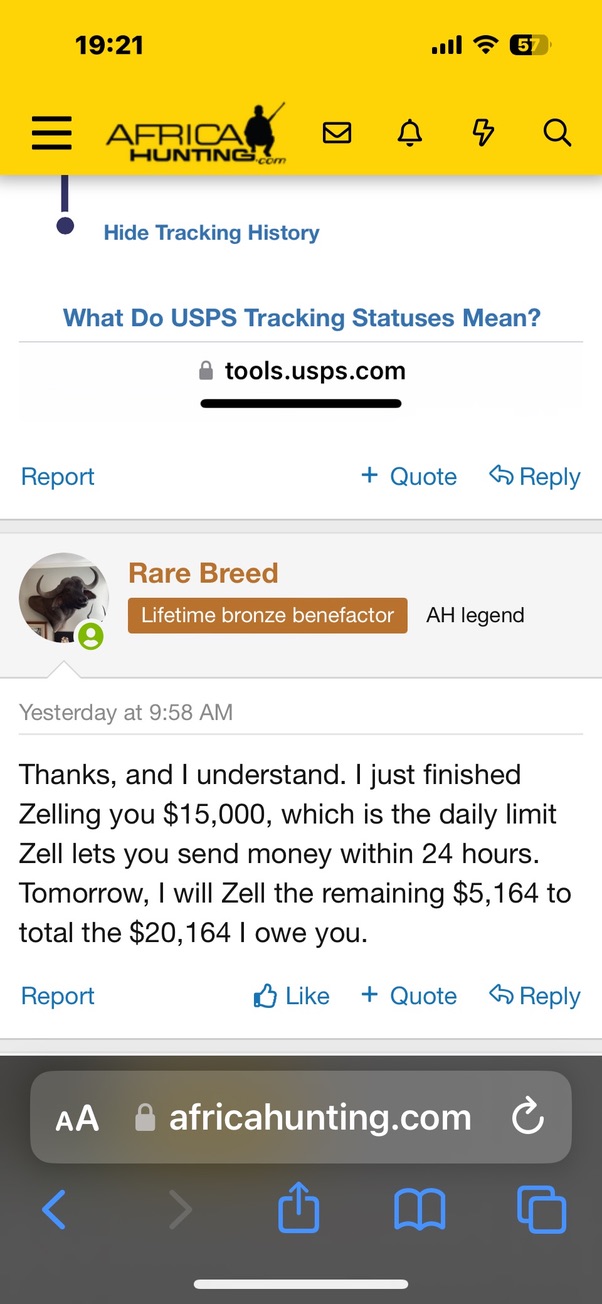Open What Do USPS Tracking Statuses Mean

point(301,318)
